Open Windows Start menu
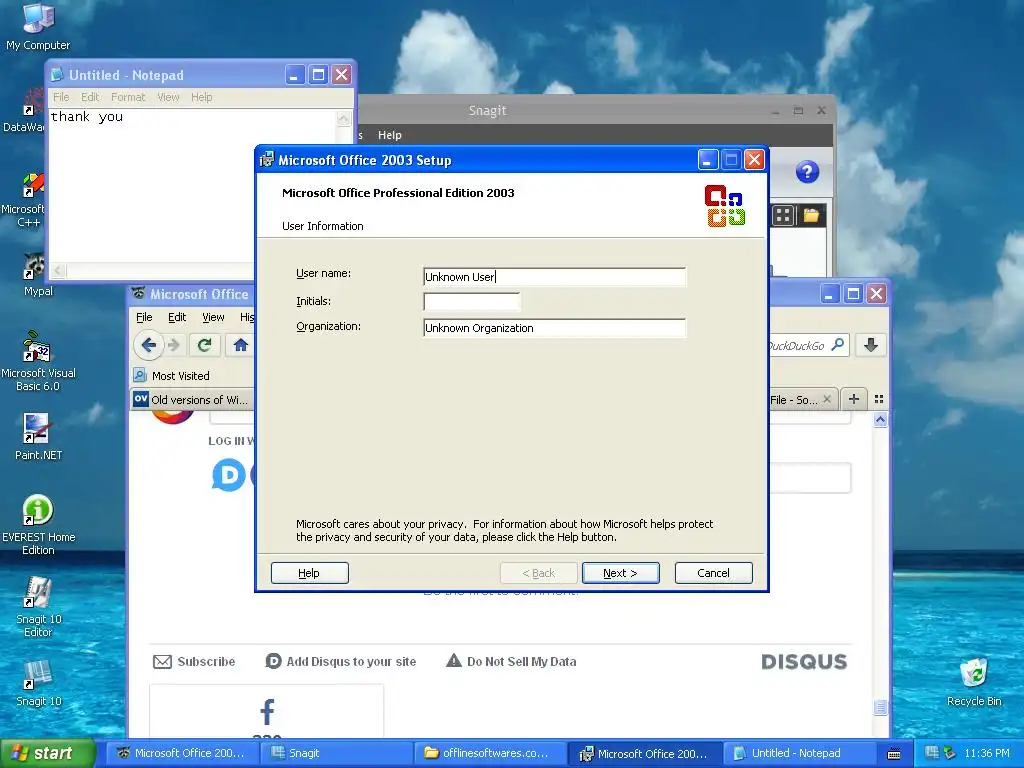Image resolution: width=1024 pixels, height=768 pixels. (48, 754)
